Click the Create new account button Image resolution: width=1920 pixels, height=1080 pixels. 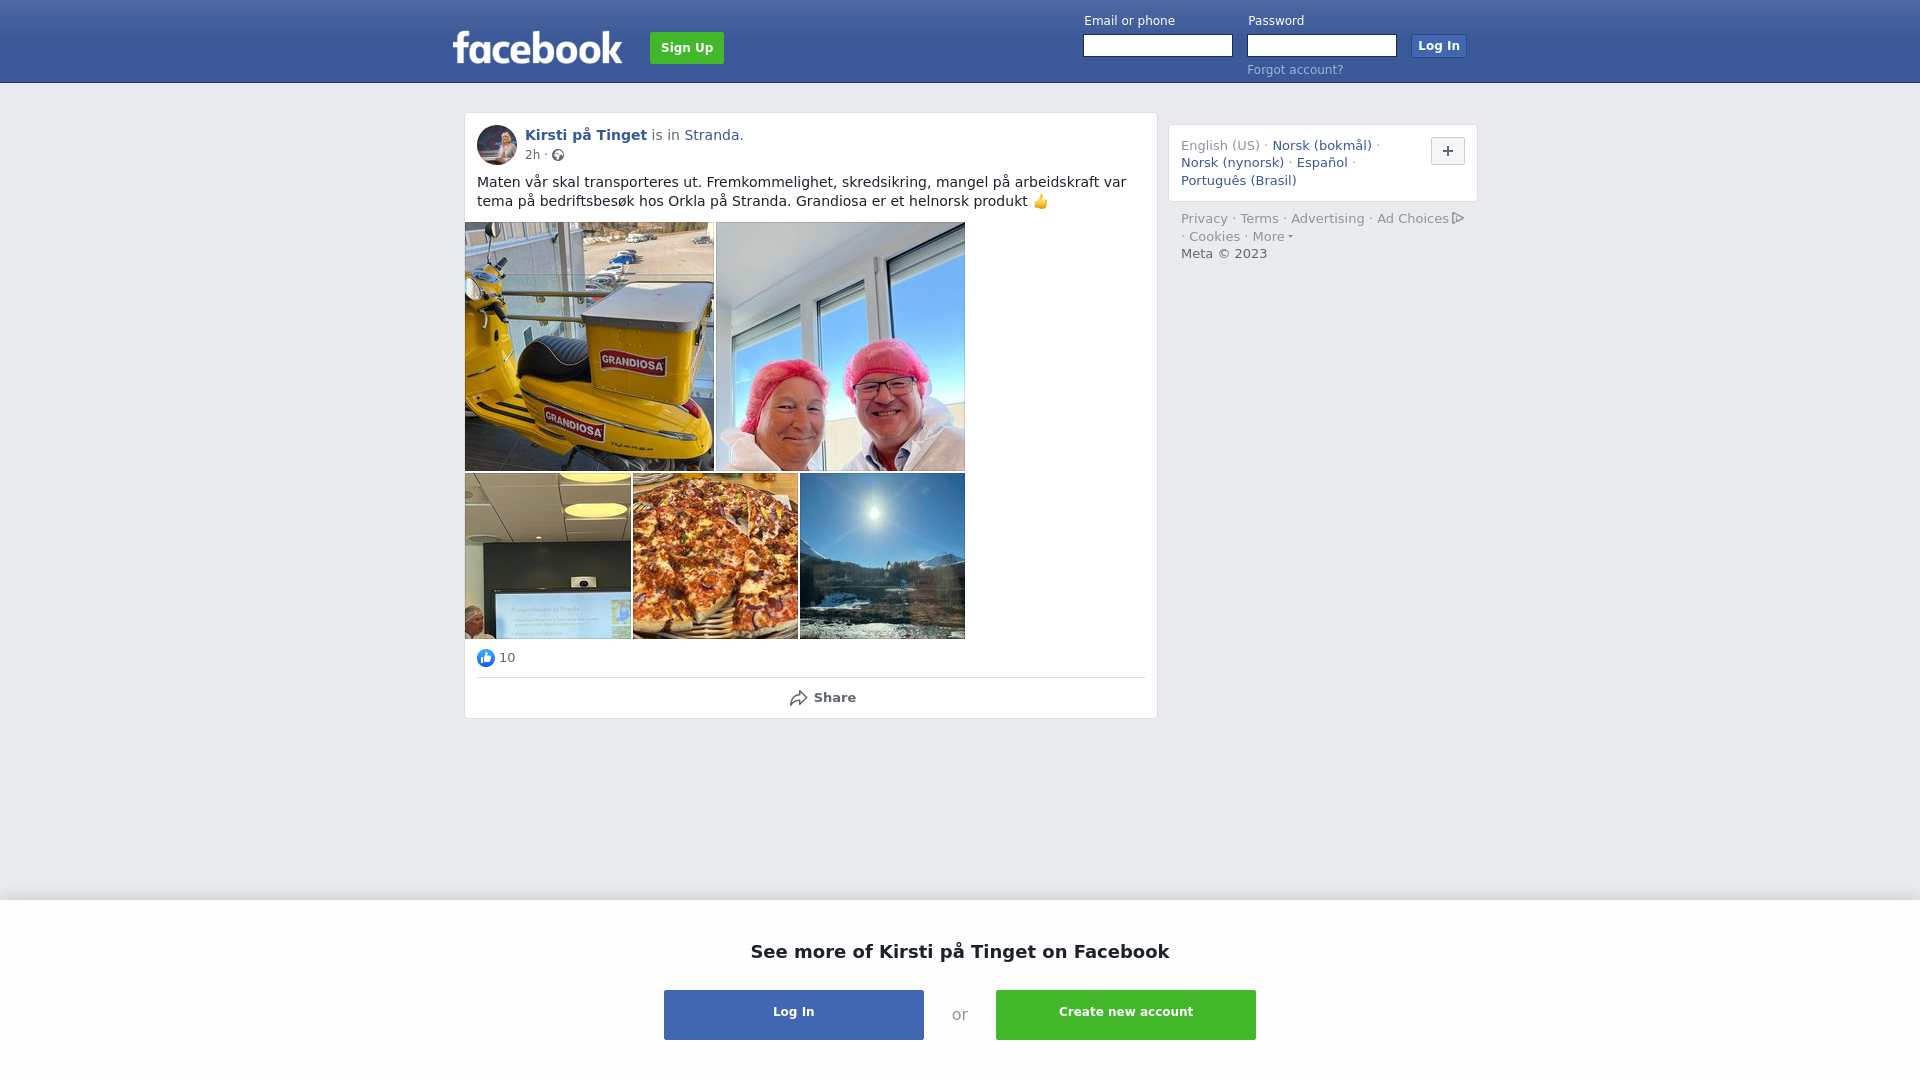[1126, 1015]
